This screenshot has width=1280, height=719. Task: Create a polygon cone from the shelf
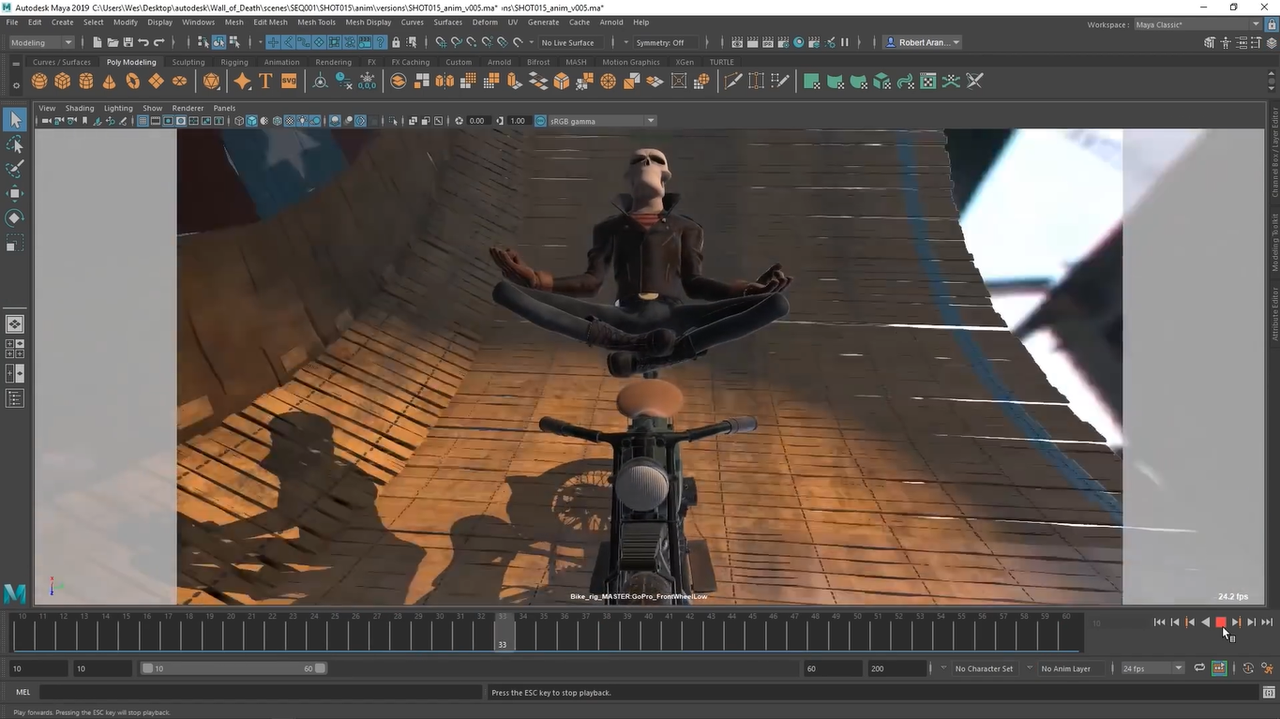pos(109,81)
